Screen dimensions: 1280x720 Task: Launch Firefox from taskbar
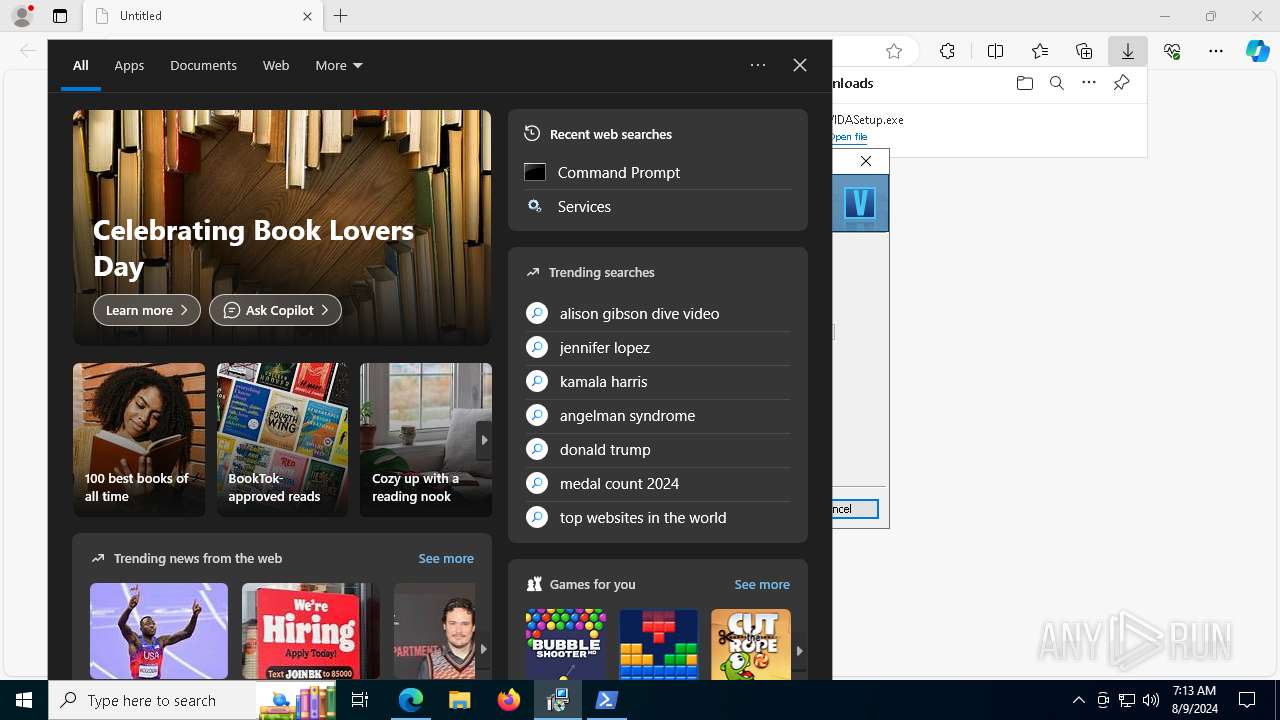click(x=509, y=700)
